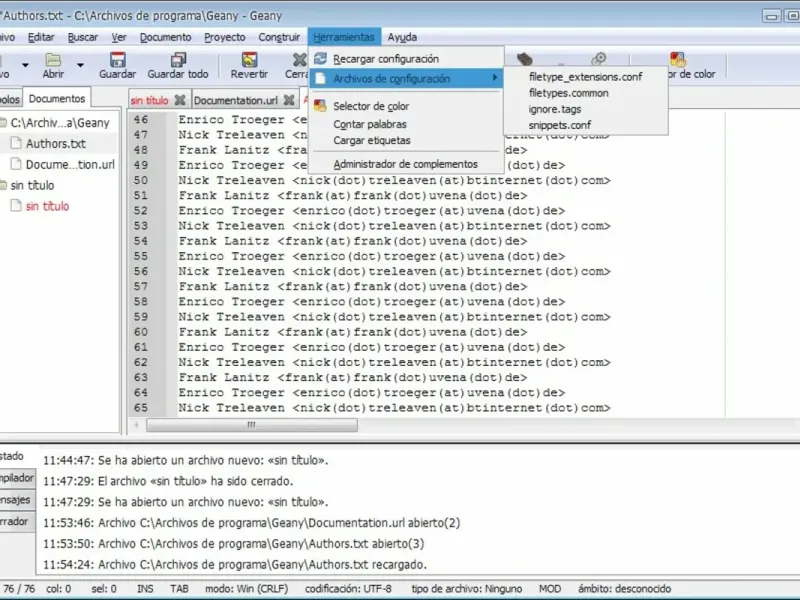Screen dimensions: 800x600
Task: Open the Construir menu
Action: click(x=279, y=37)
